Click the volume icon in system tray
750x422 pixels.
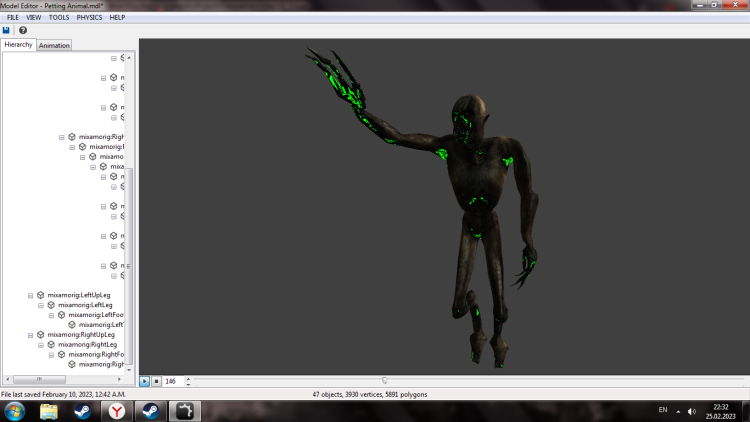[692, 411]
